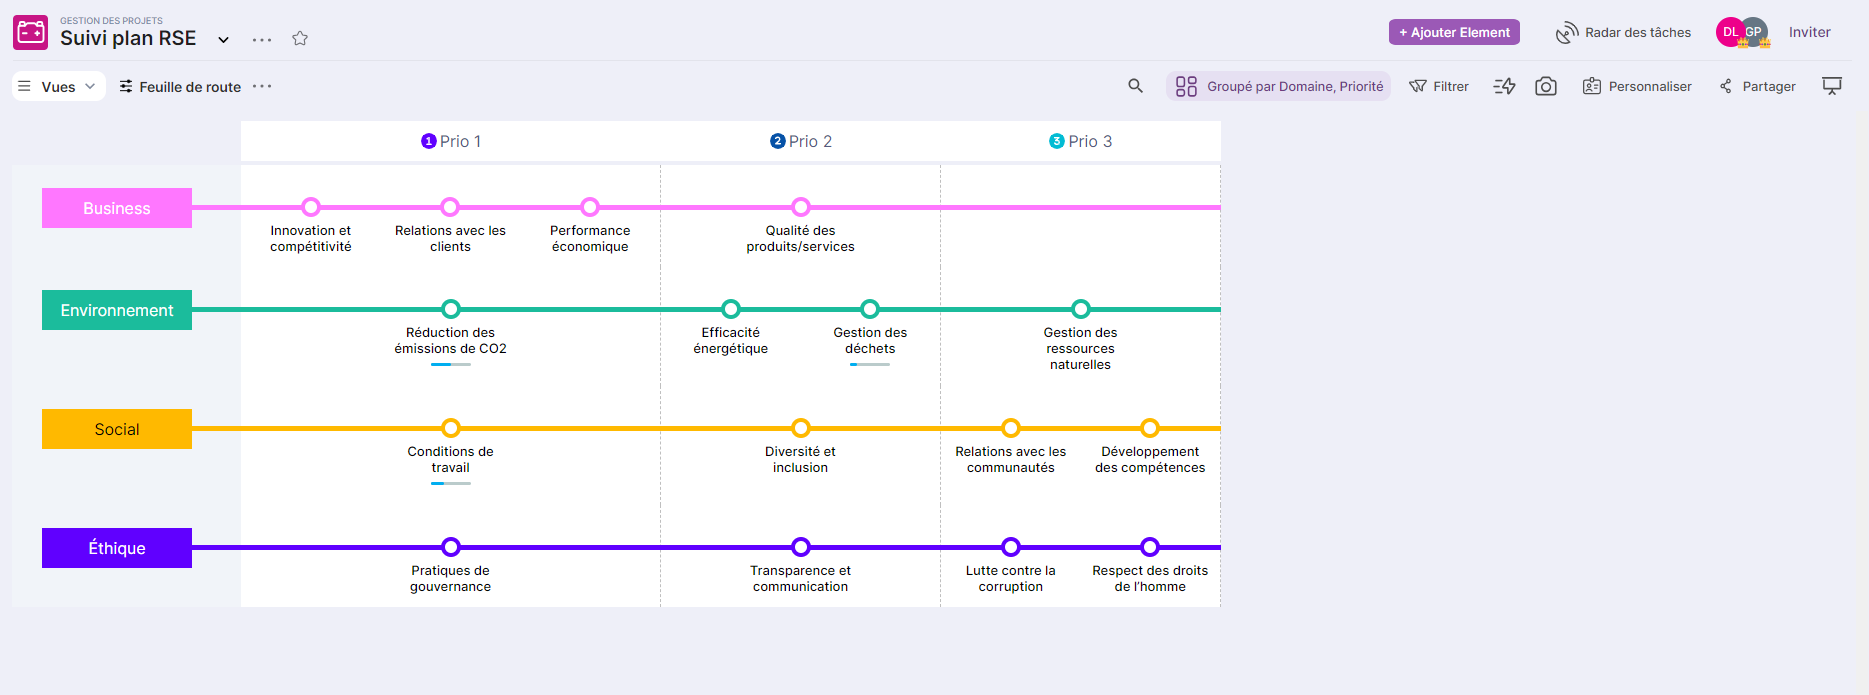Open presentation mode screen icon
Screen dimensions: 1869x695
pos(1831,86)
